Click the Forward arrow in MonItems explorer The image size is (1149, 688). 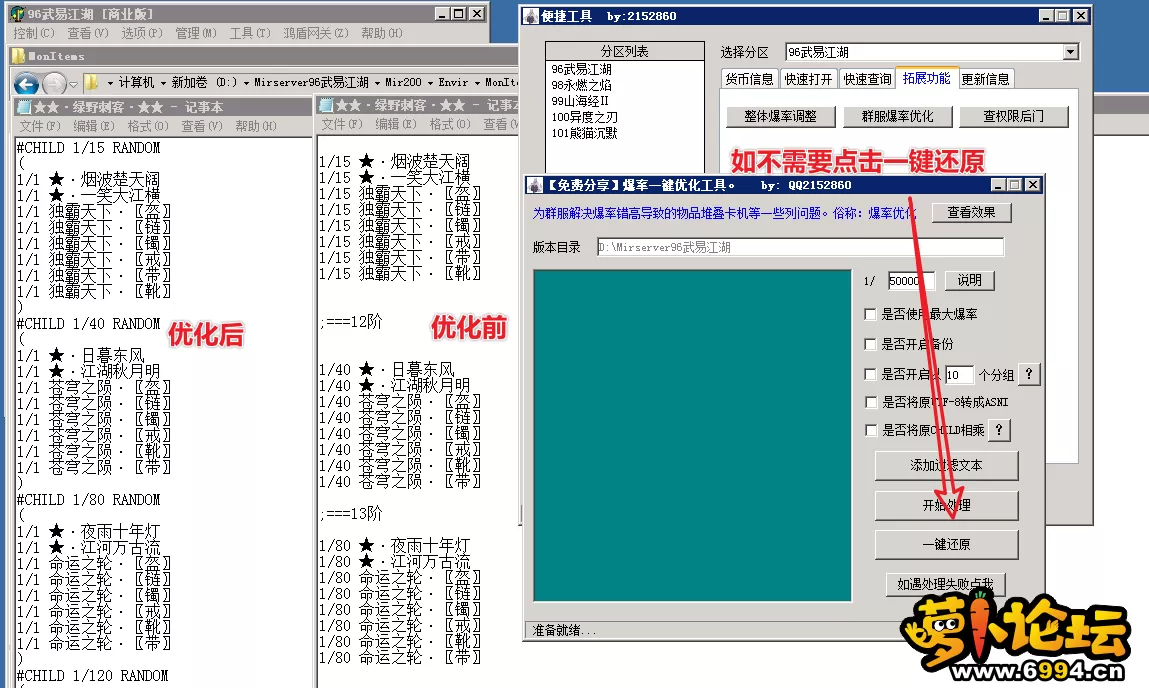point(55,83)
